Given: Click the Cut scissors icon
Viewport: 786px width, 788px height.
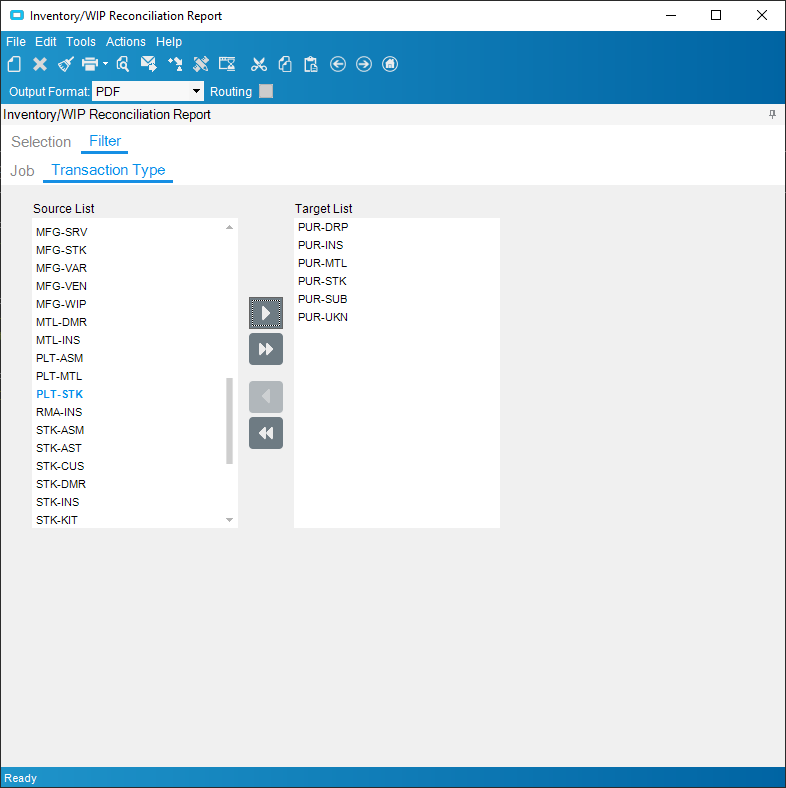Looking at the screenshot, I should click(259, 64).
